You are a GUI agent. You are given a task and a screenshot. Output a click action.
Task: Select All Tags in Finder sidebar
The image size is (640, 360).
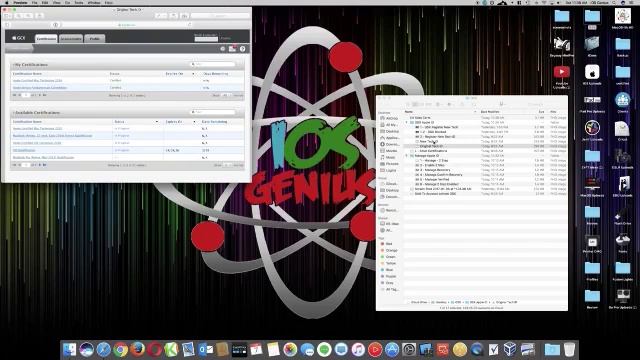tap(389, 290)
